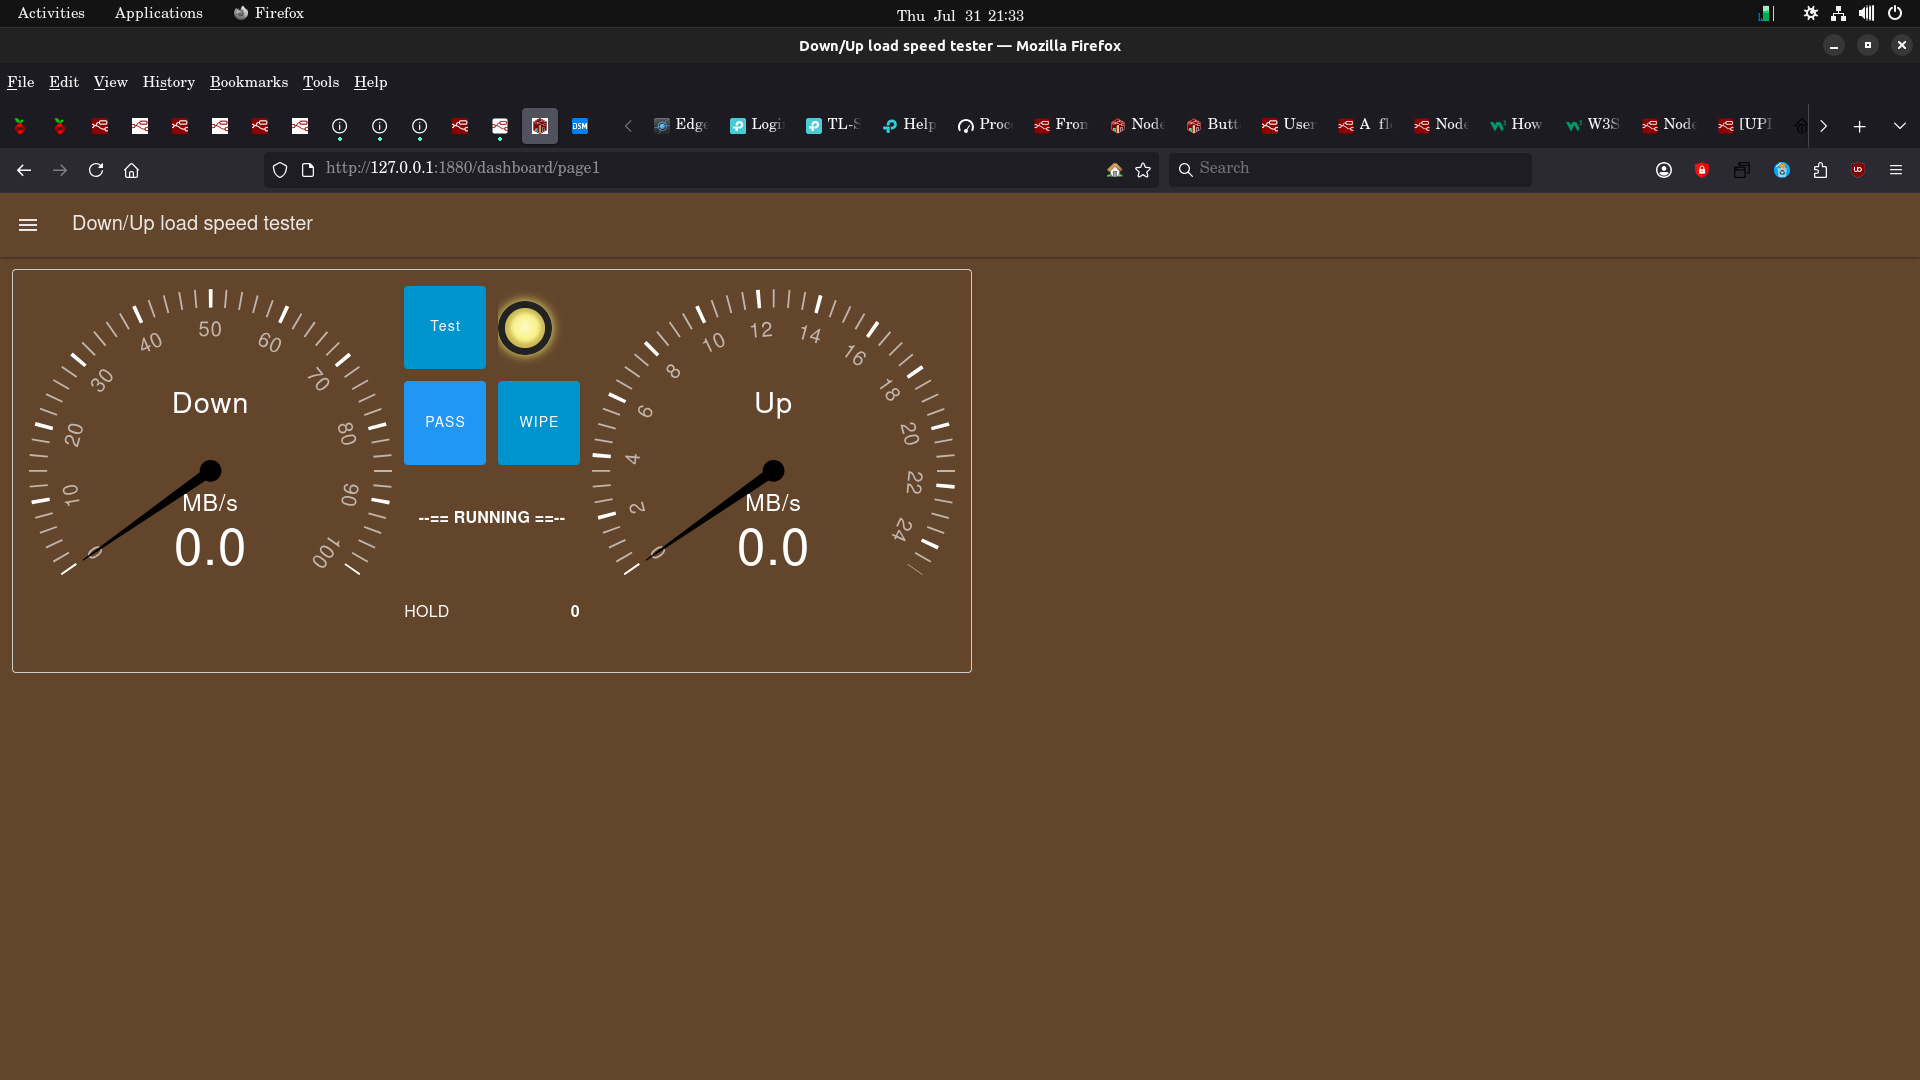
Task: Click the uBlock Origin toolbar icon
Action: (x=1858, y=170)
